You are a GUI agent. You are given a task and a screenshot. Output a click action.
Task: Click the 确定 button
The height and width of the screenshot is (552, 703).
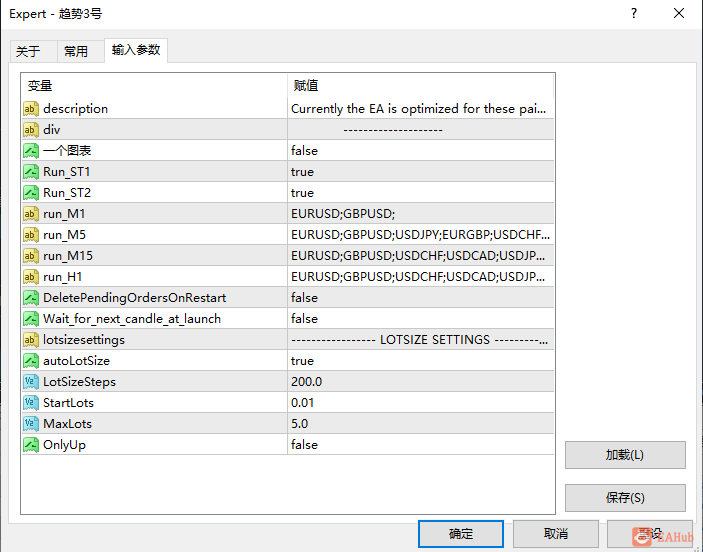click(x=461, y=534)
